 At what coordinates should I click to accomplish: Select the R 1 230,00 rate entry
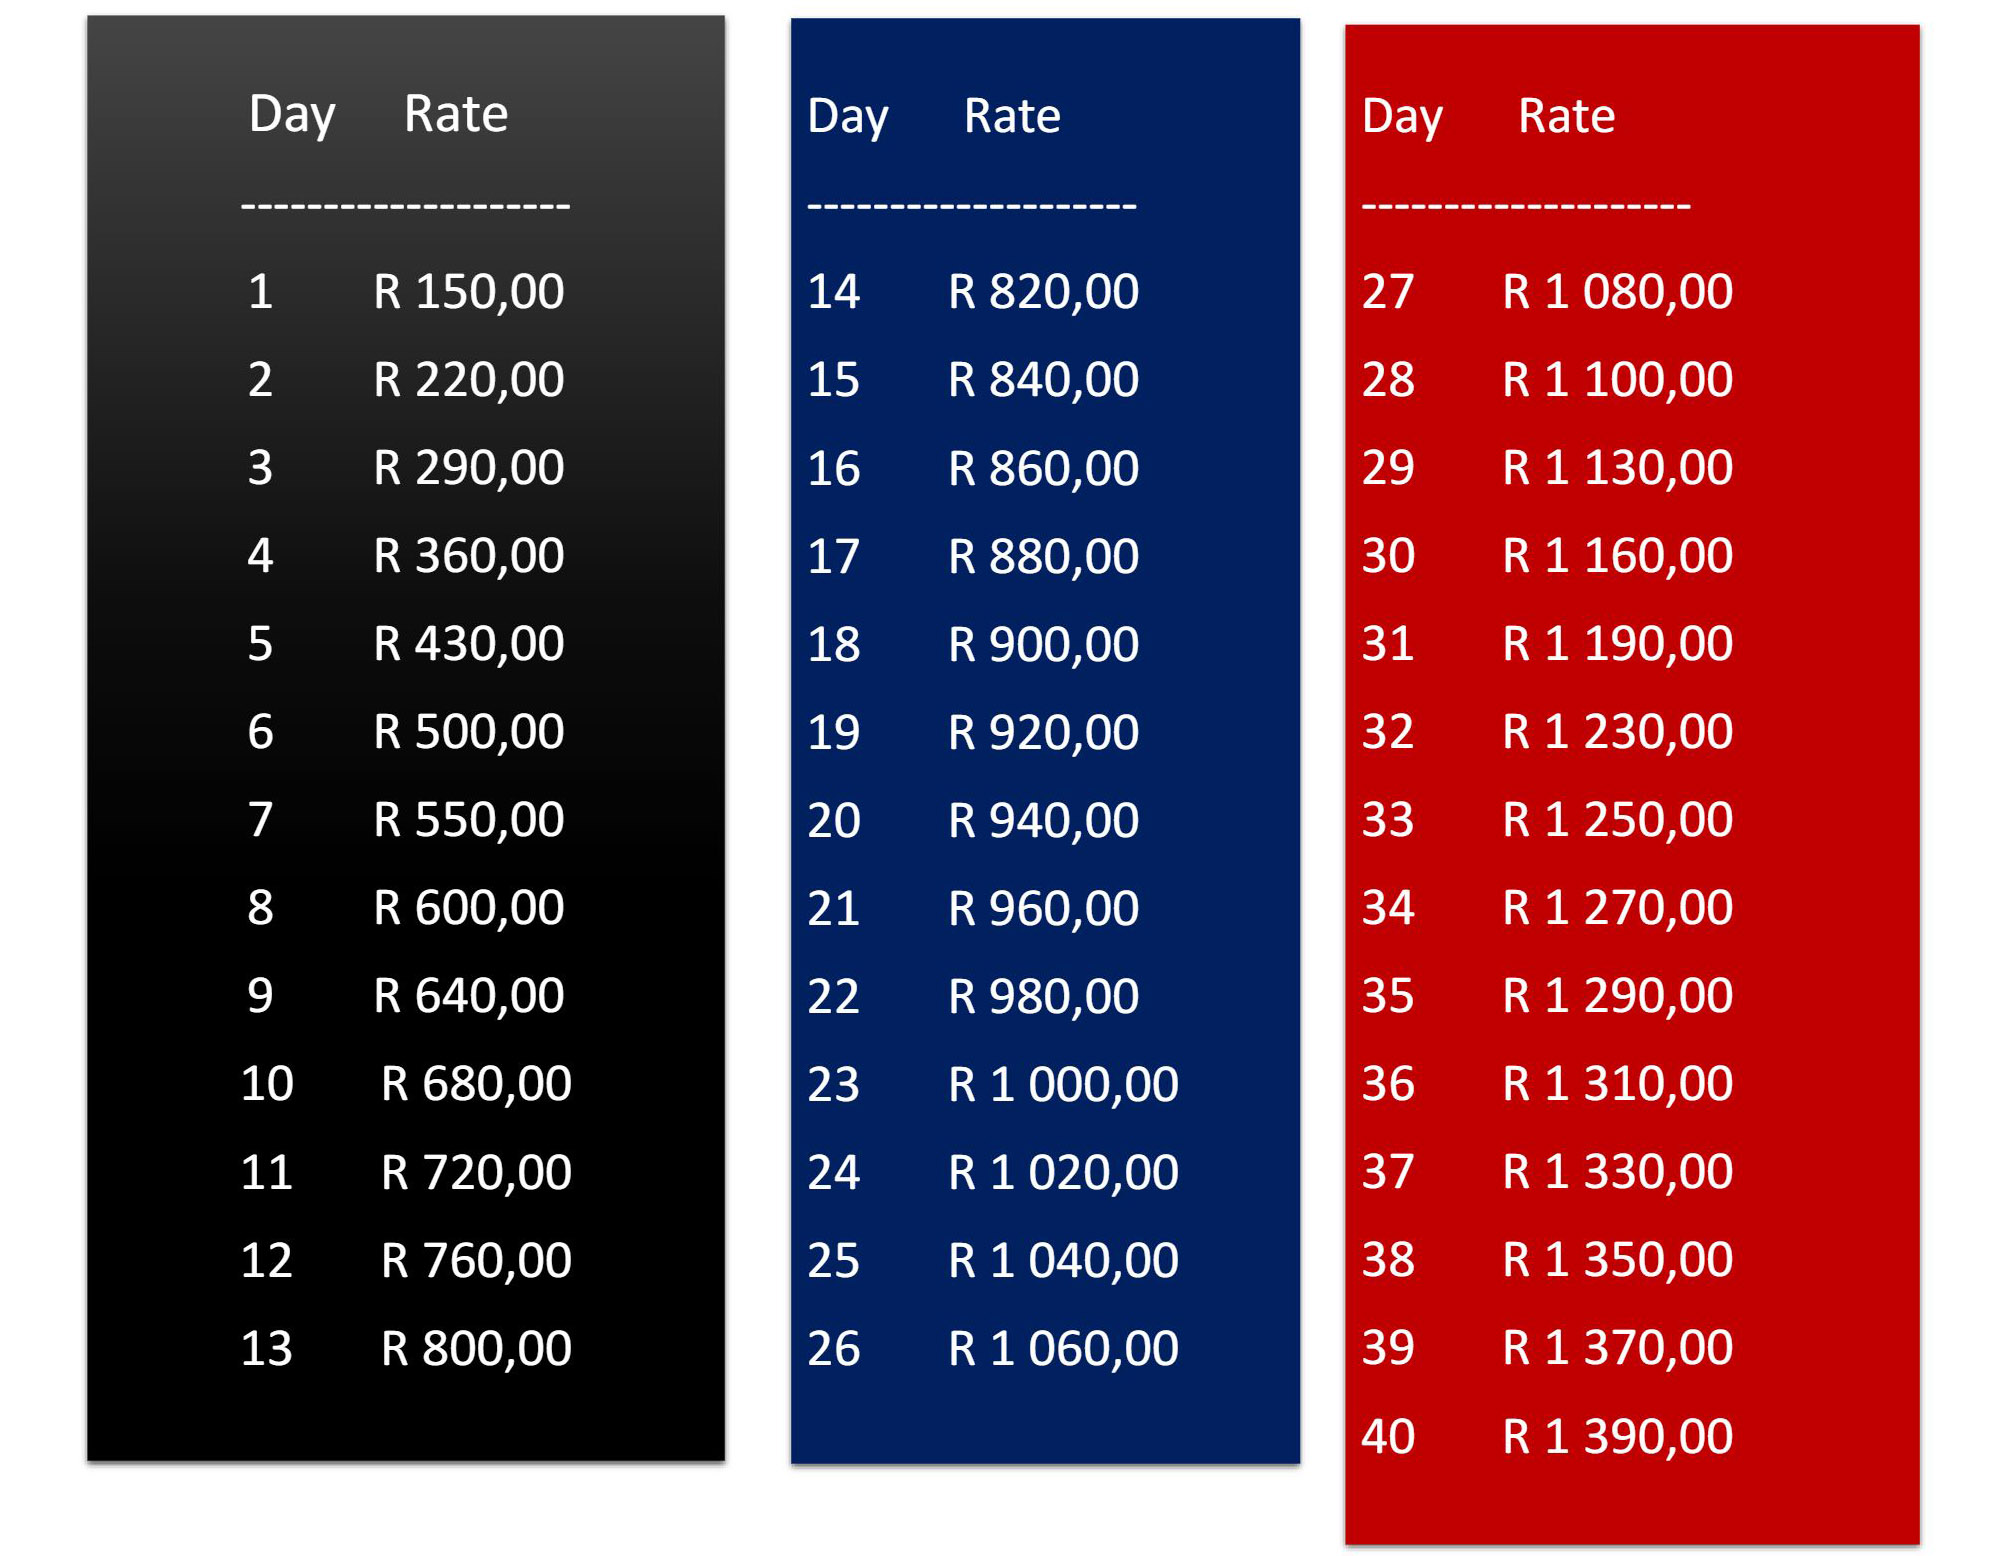[x=1617, y=732]
